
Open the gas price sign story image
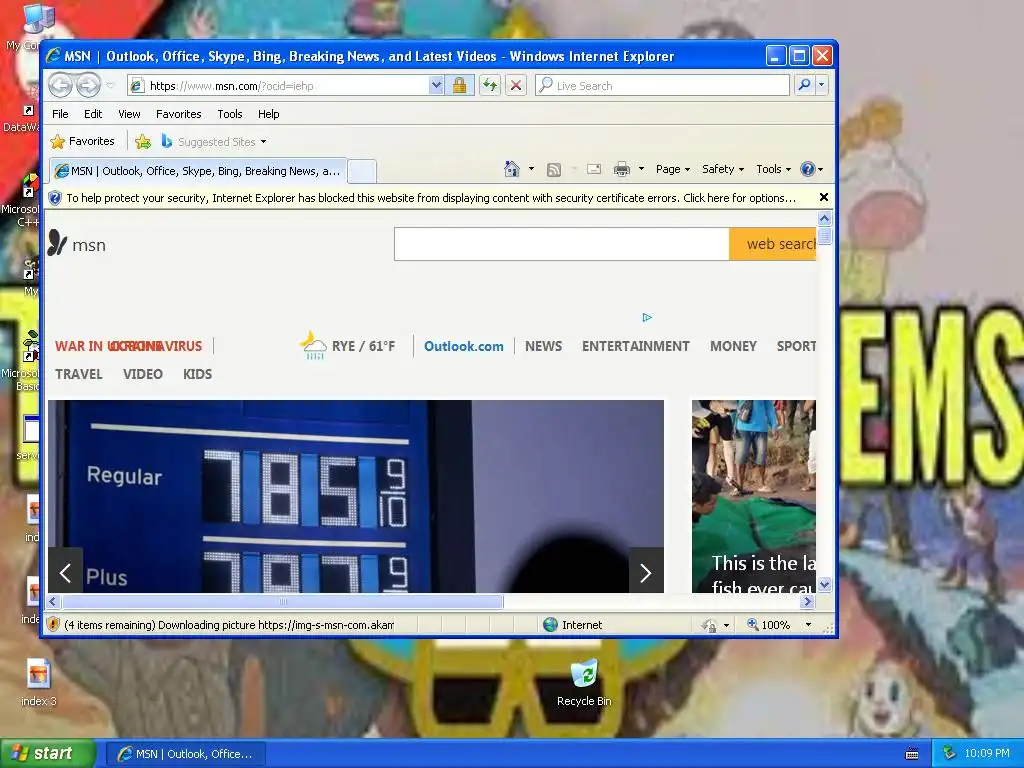click(x=356, y=496)
